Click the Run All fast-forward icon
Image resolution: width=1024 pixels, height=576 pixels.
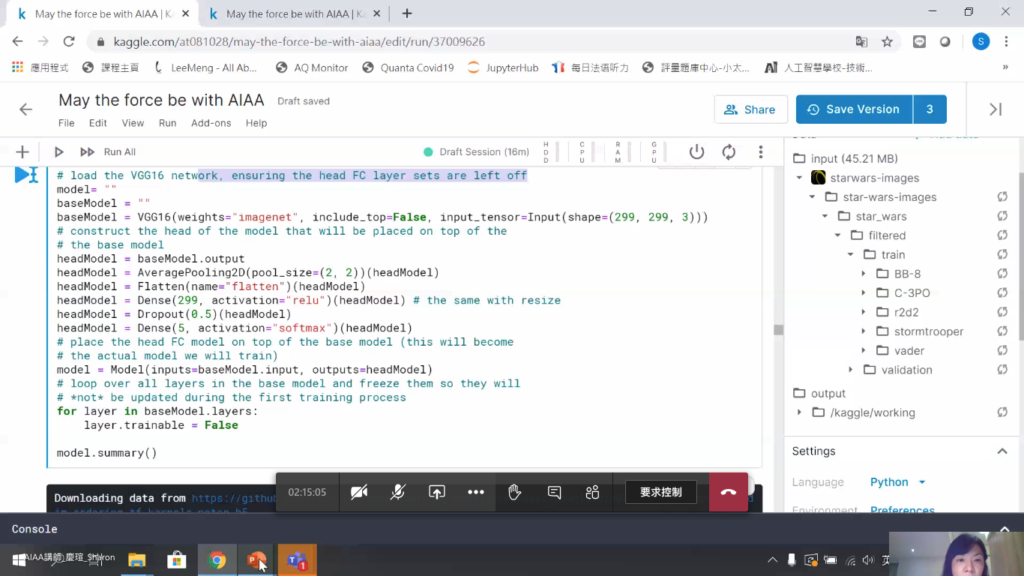point(87,152)
